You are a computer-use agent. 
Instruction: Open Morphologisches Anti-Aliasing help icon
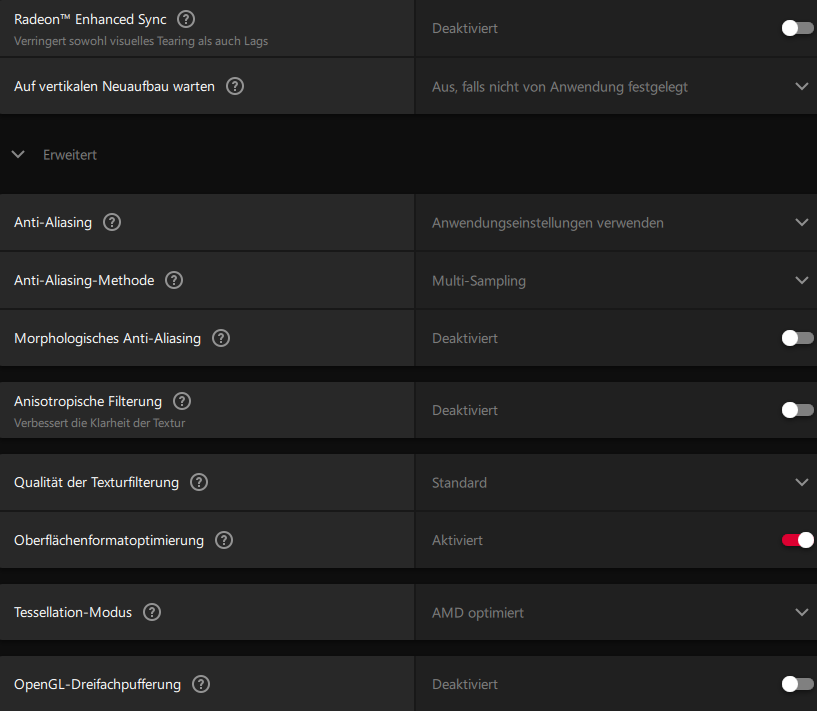[x=221, y=338]
